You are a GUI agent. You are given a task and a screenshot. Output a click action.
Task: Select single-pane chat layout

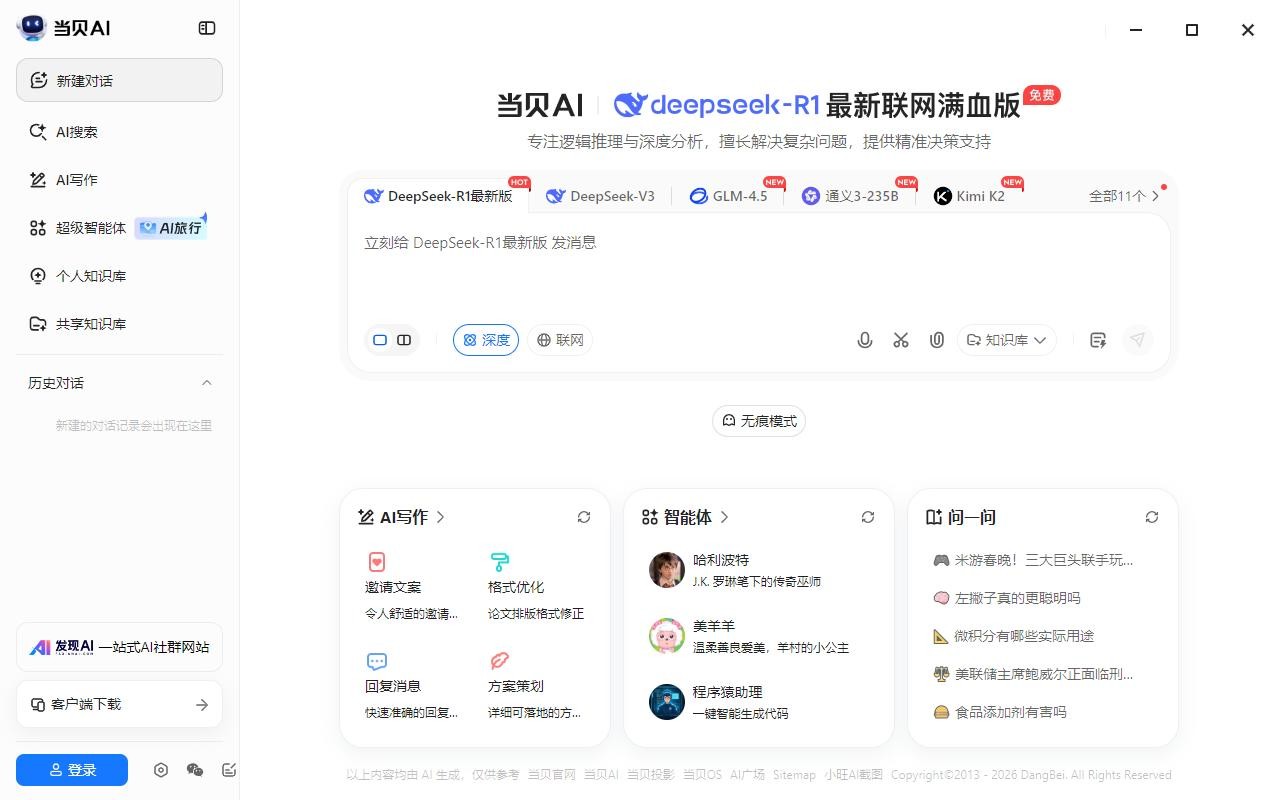380,340
